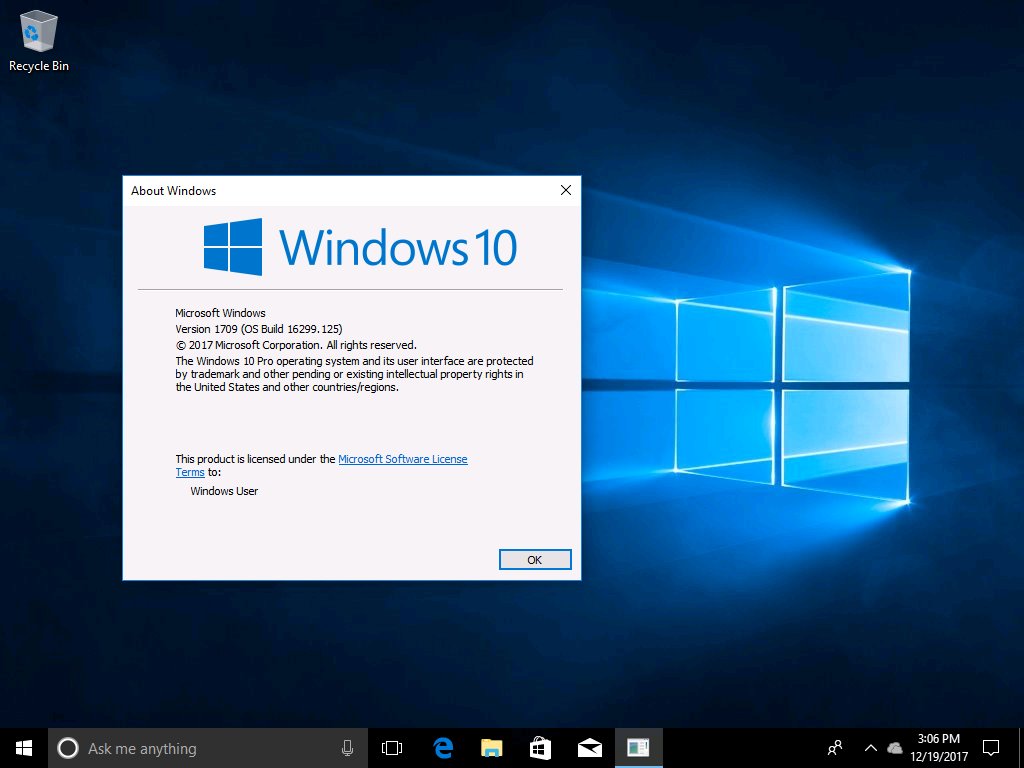Screen dimensions: 1024x768
Task: Click the '© 2017 Microsoft Corporation' line
Action: click(x=296, y=345)
